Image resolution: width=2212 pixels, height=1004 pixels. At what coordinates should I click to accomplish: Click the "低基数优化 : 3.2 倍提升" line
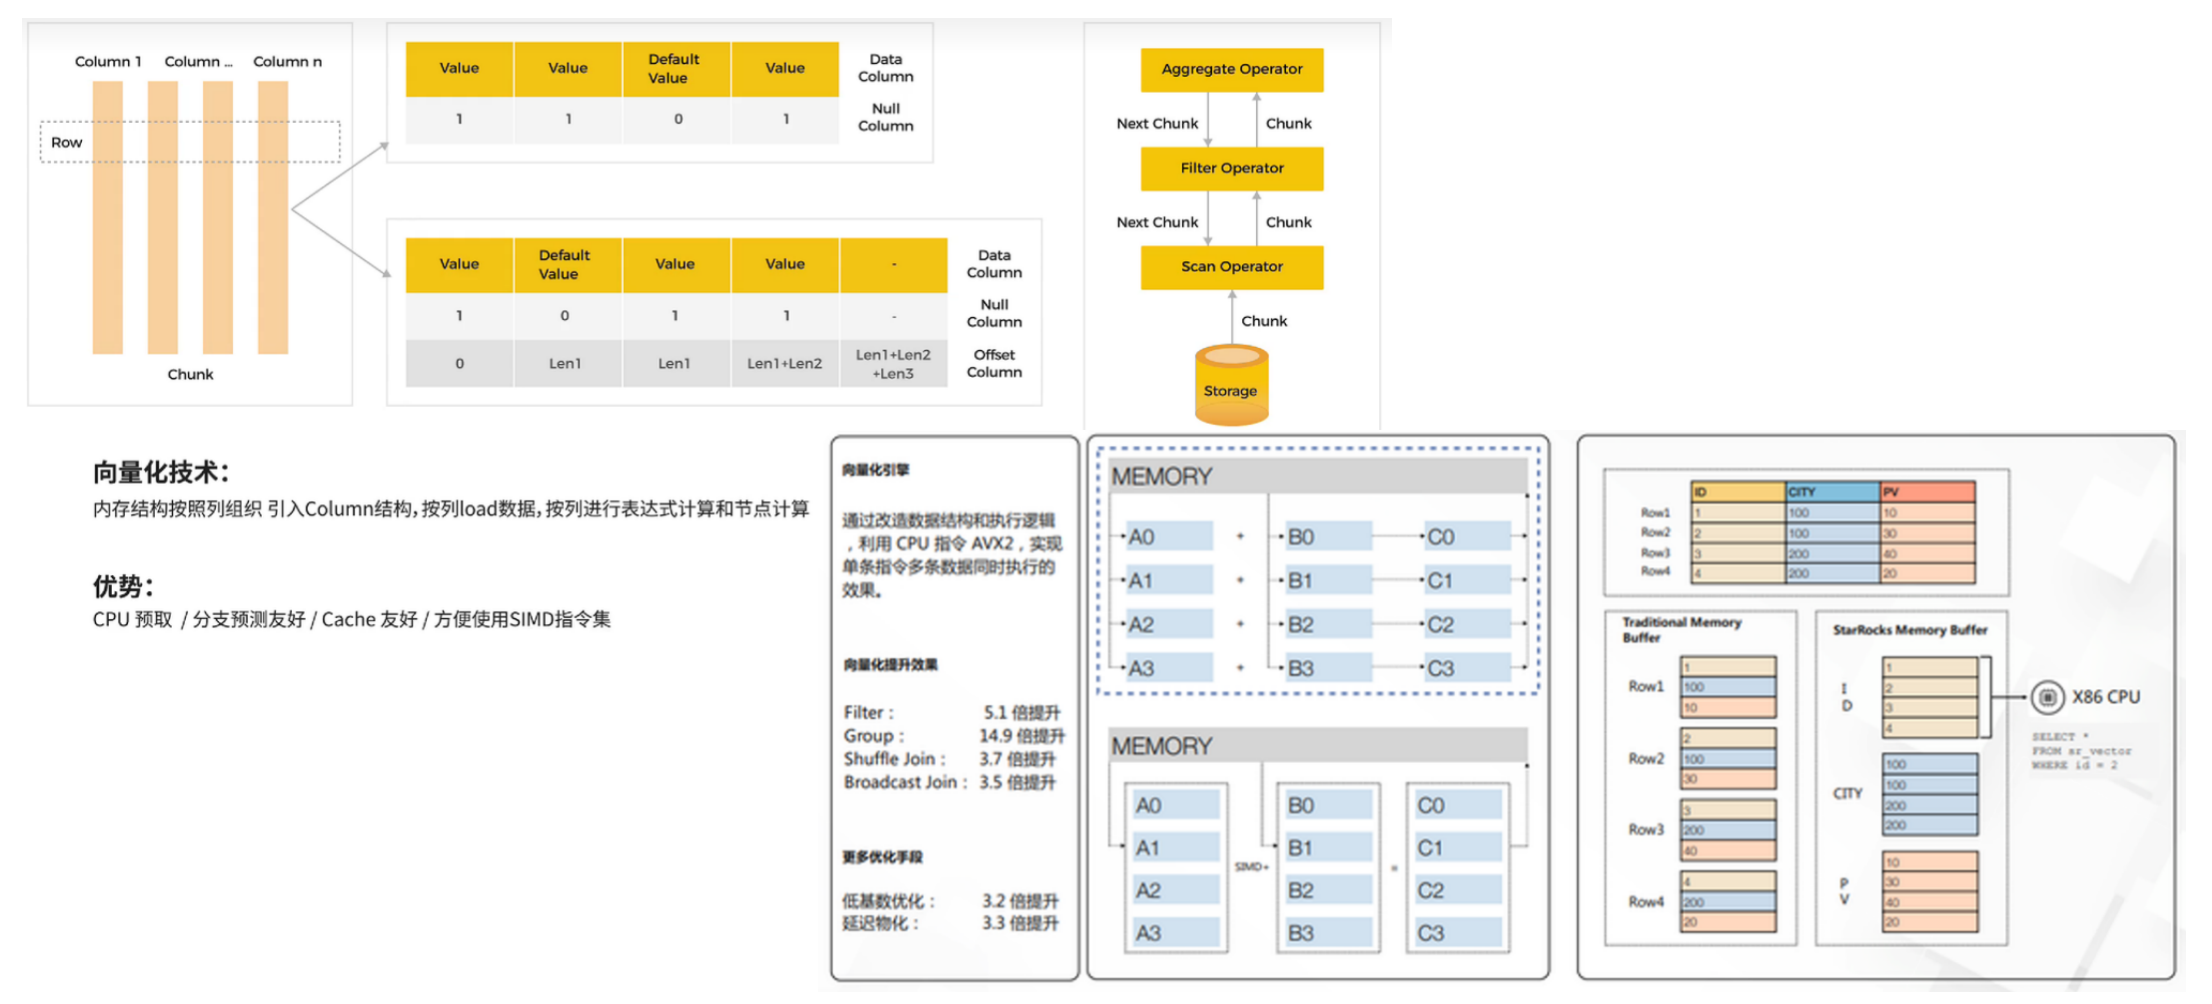click(x=950, y=901)
